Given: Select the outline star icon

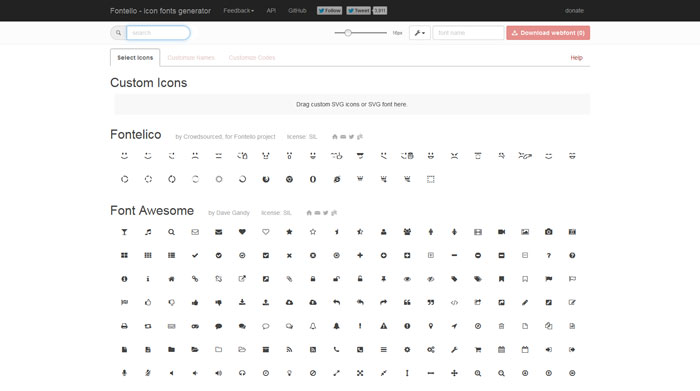Looking at the screenshot, I should click(313, 232).
